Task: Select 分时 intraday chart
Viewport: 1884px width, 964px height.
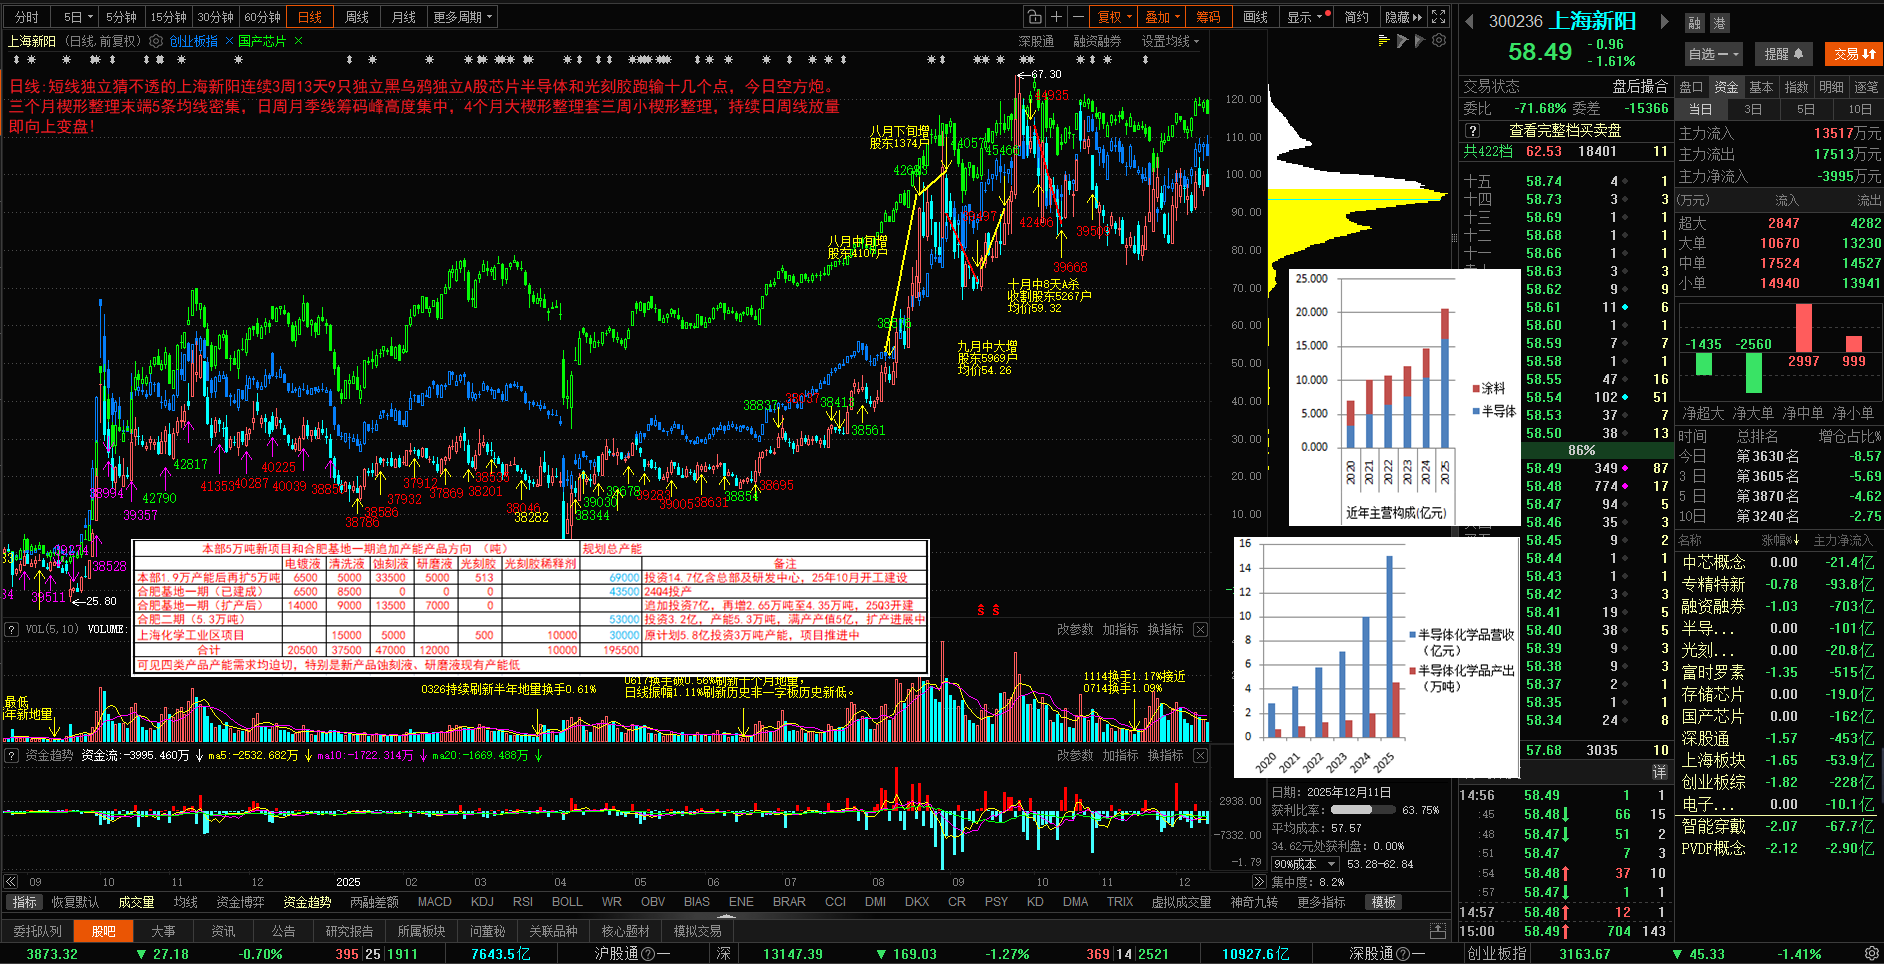Action: 27,17
